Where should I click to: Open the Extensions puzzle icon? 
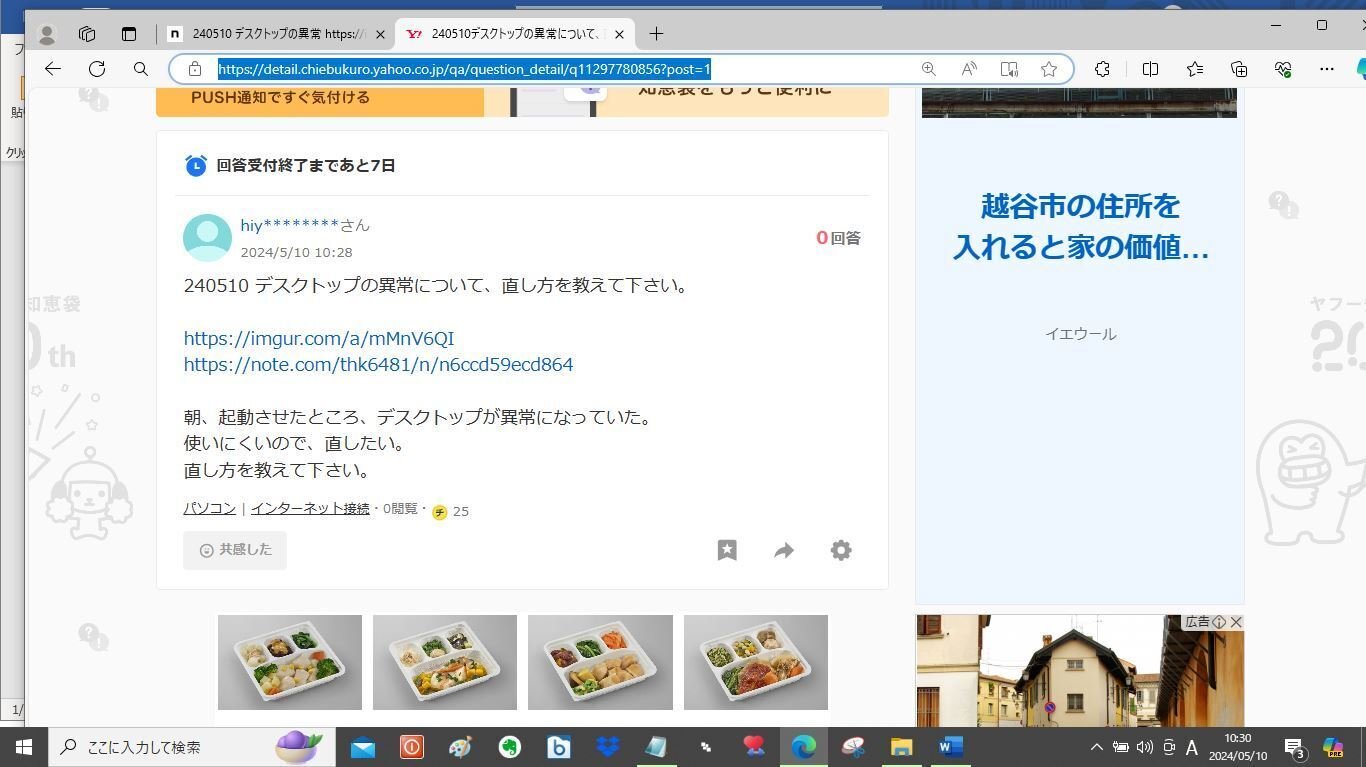(x=1102, y=69)
